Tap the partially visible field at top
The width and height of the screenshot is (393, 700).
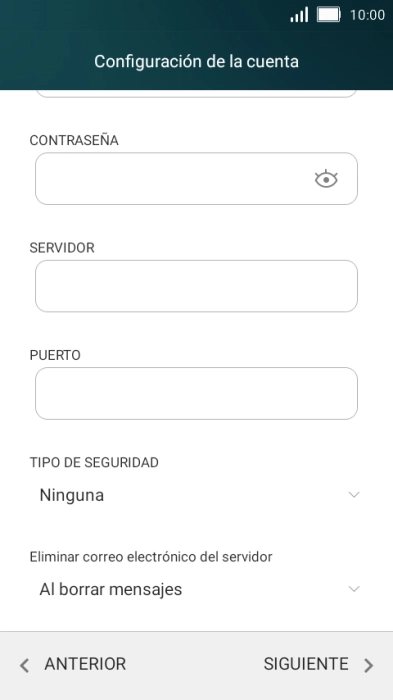(196, 93)
